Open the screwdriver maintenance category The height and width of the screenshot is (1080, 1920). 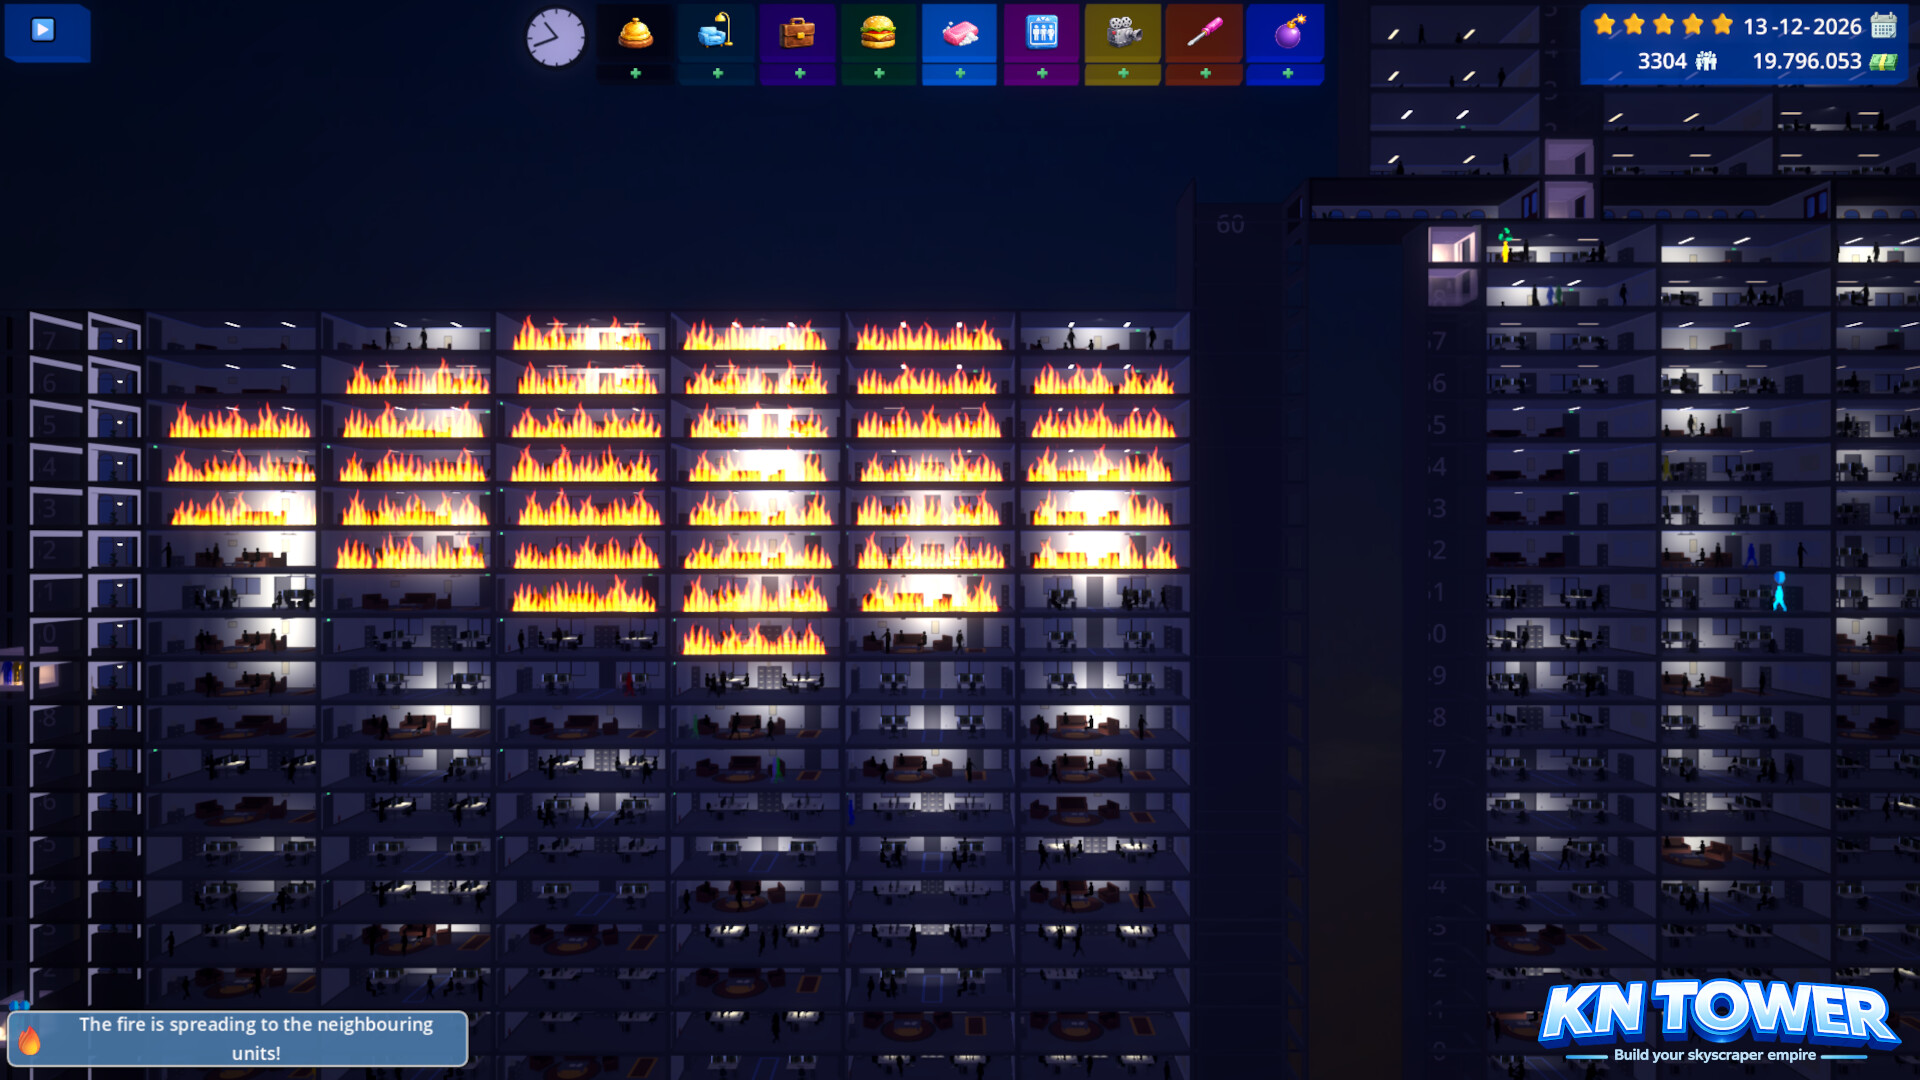(x=1204, y=33)
